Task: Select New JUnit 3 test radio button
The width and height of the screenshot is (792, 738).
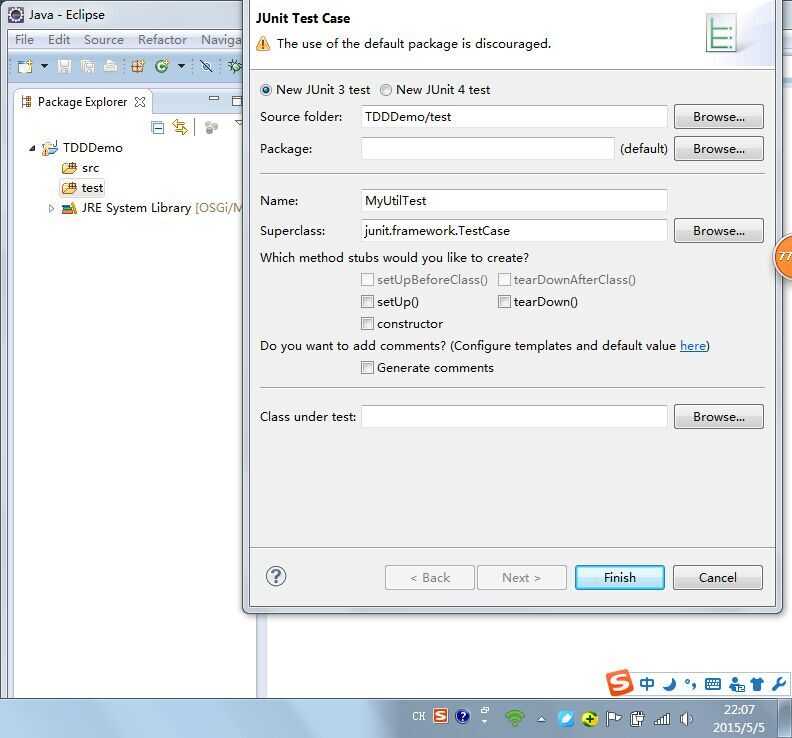Action: (x=266, y=90)
